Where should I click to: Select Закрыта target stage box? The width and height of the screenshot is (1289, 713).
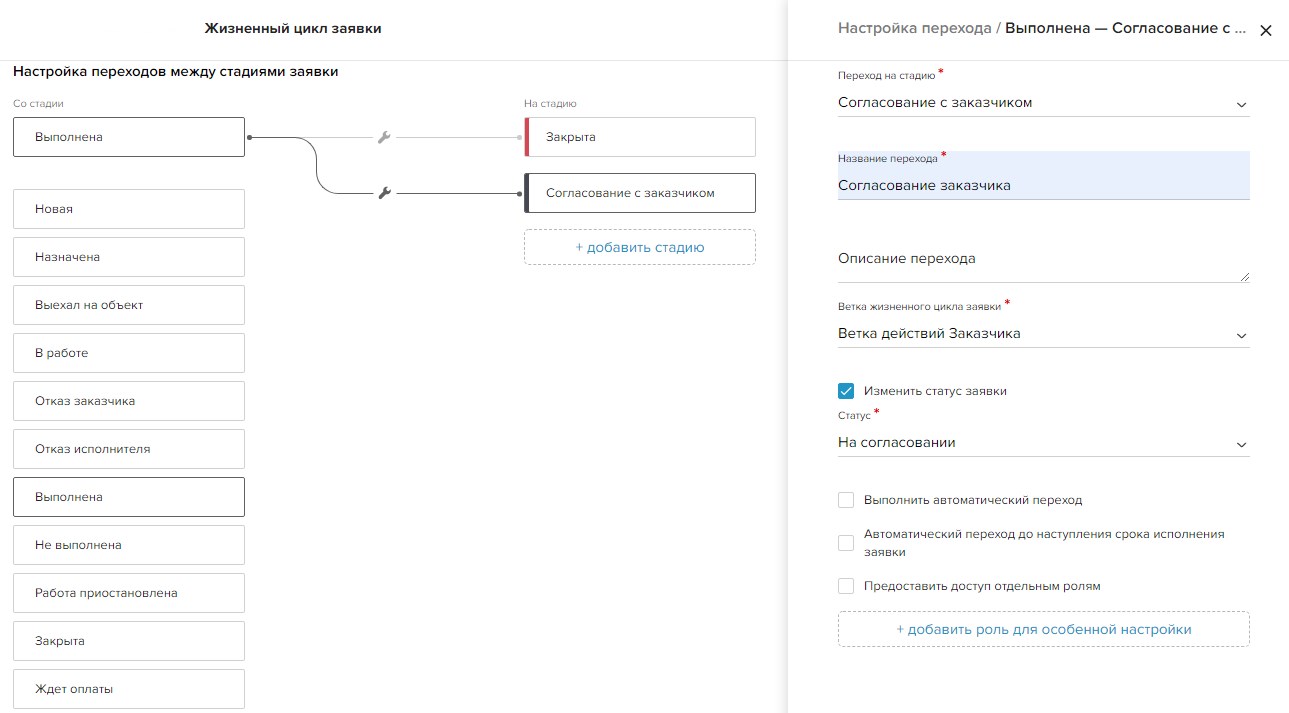pos(640,137)
